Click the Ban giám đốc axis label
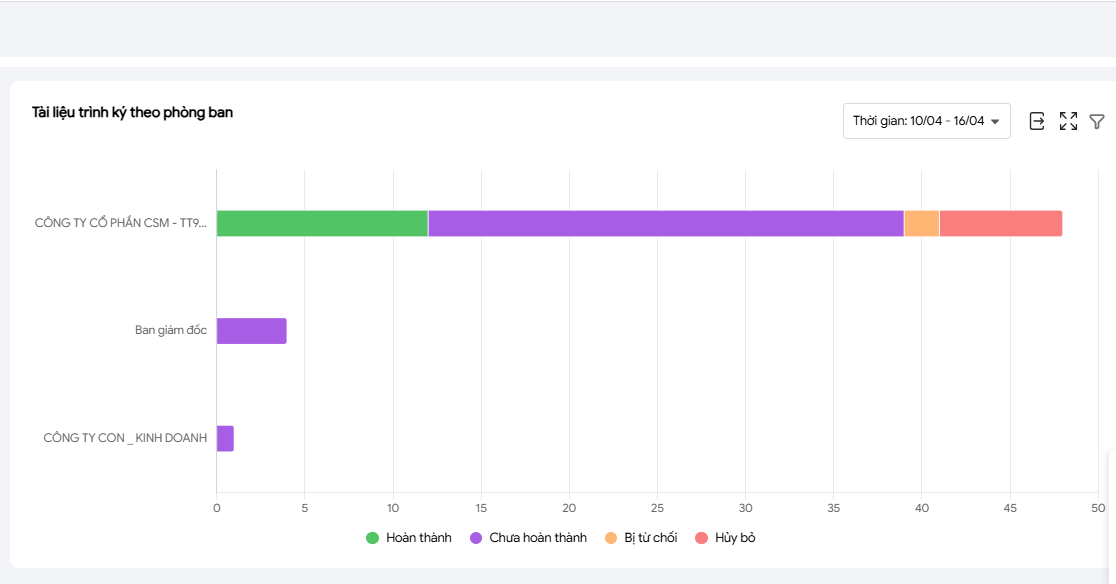This screenshot has height=584, width=1116. pyautogui.click(x=171, y=331)
